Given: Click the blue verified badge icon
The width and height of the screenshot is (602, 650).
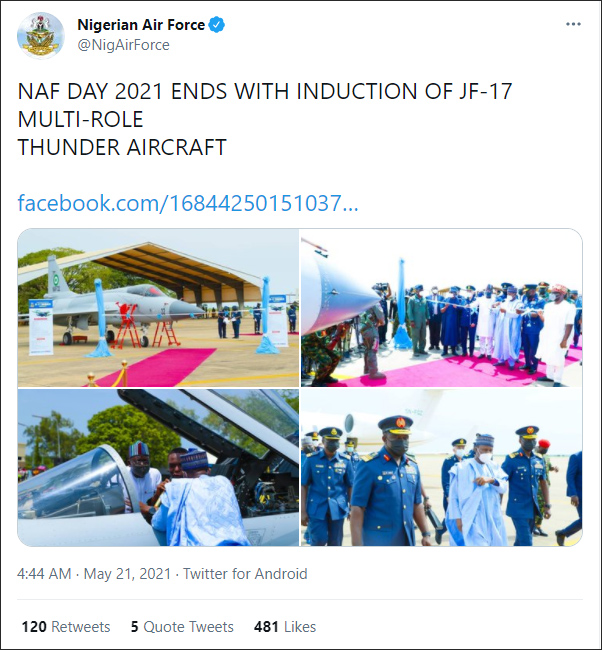Looking at the screenshot, I should pos(217,24).
